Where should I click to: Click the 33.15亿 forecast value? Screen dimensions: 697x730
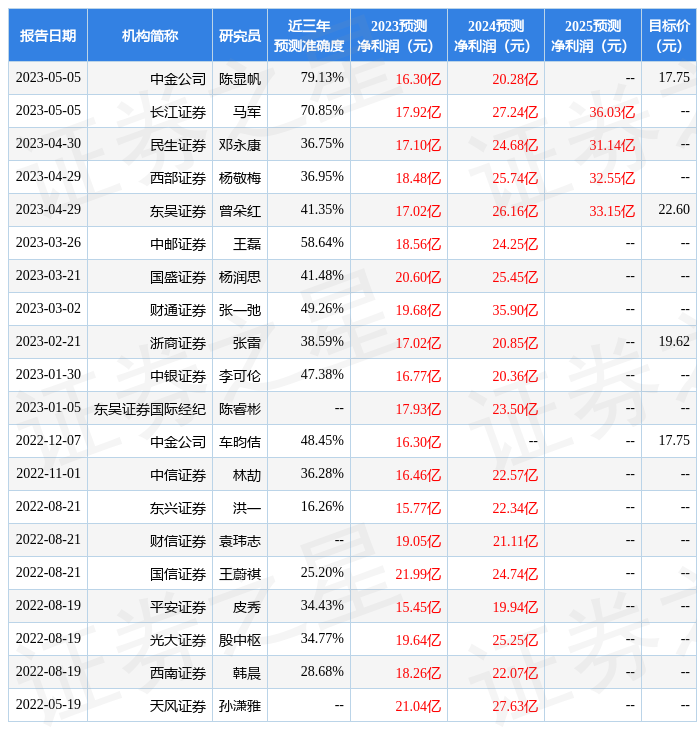click(x=612, y=211)
